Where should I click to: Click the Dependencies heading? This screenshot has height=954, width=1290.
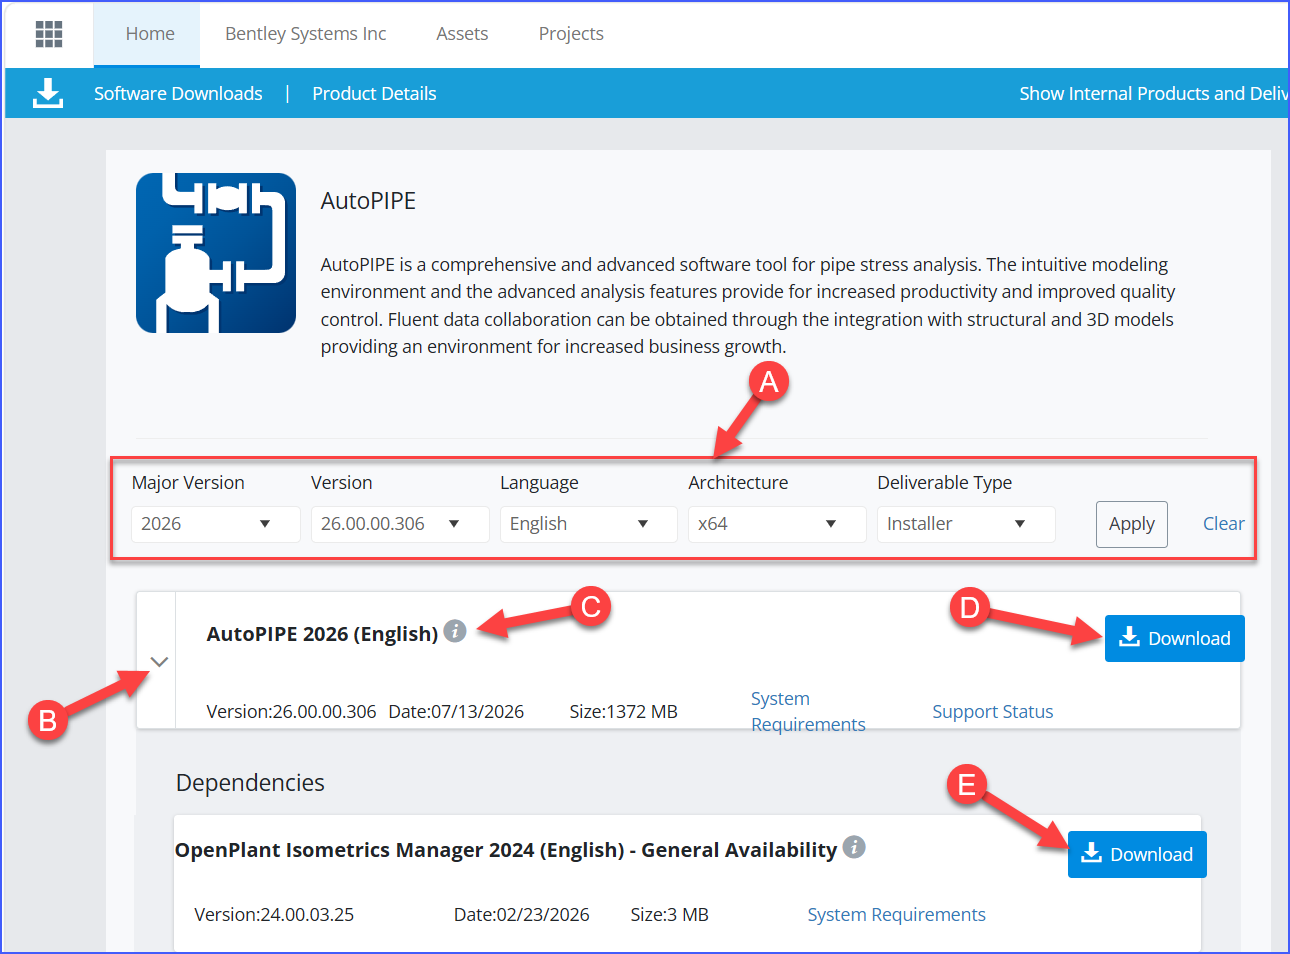coord(250,782)
